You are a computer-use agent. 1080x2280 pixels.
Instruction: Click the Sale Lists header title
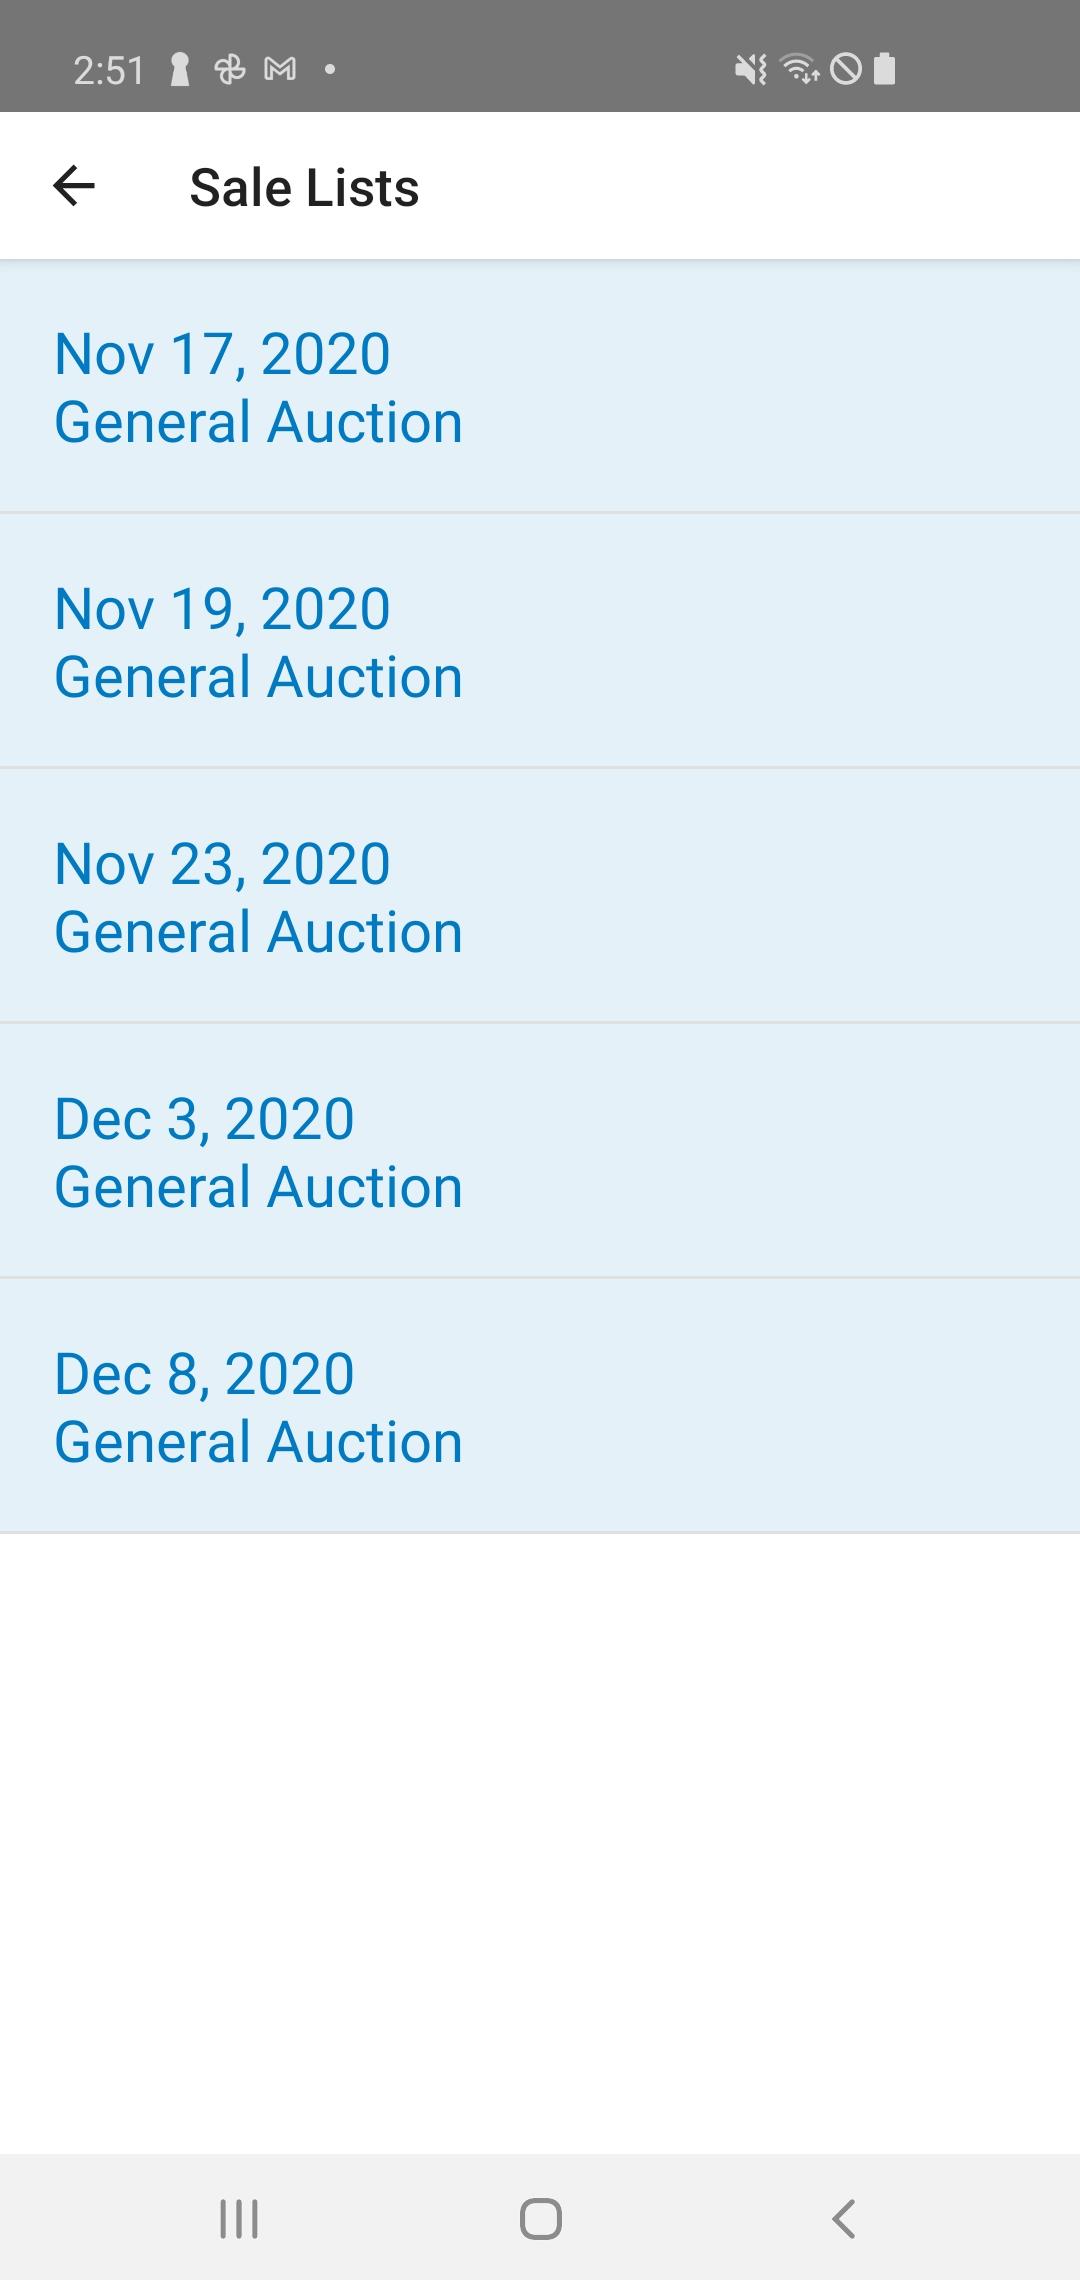point(304,188)
